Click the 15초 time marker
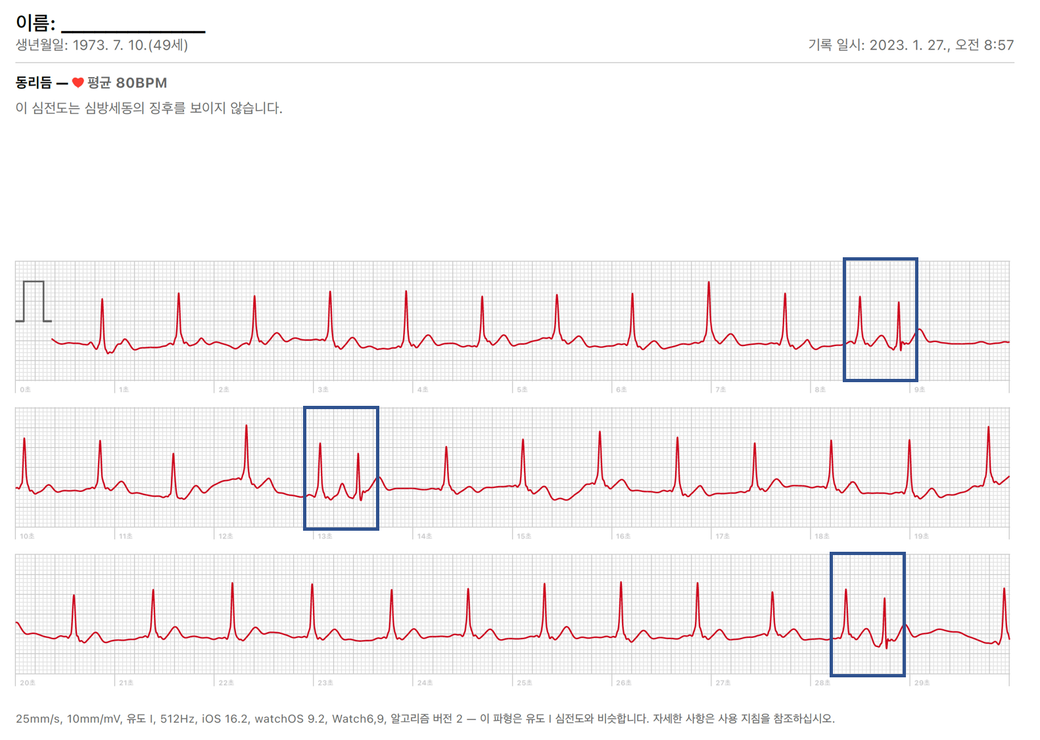Screen dimensions: 1040x740 pyautogui.click(x=523, y=536)
